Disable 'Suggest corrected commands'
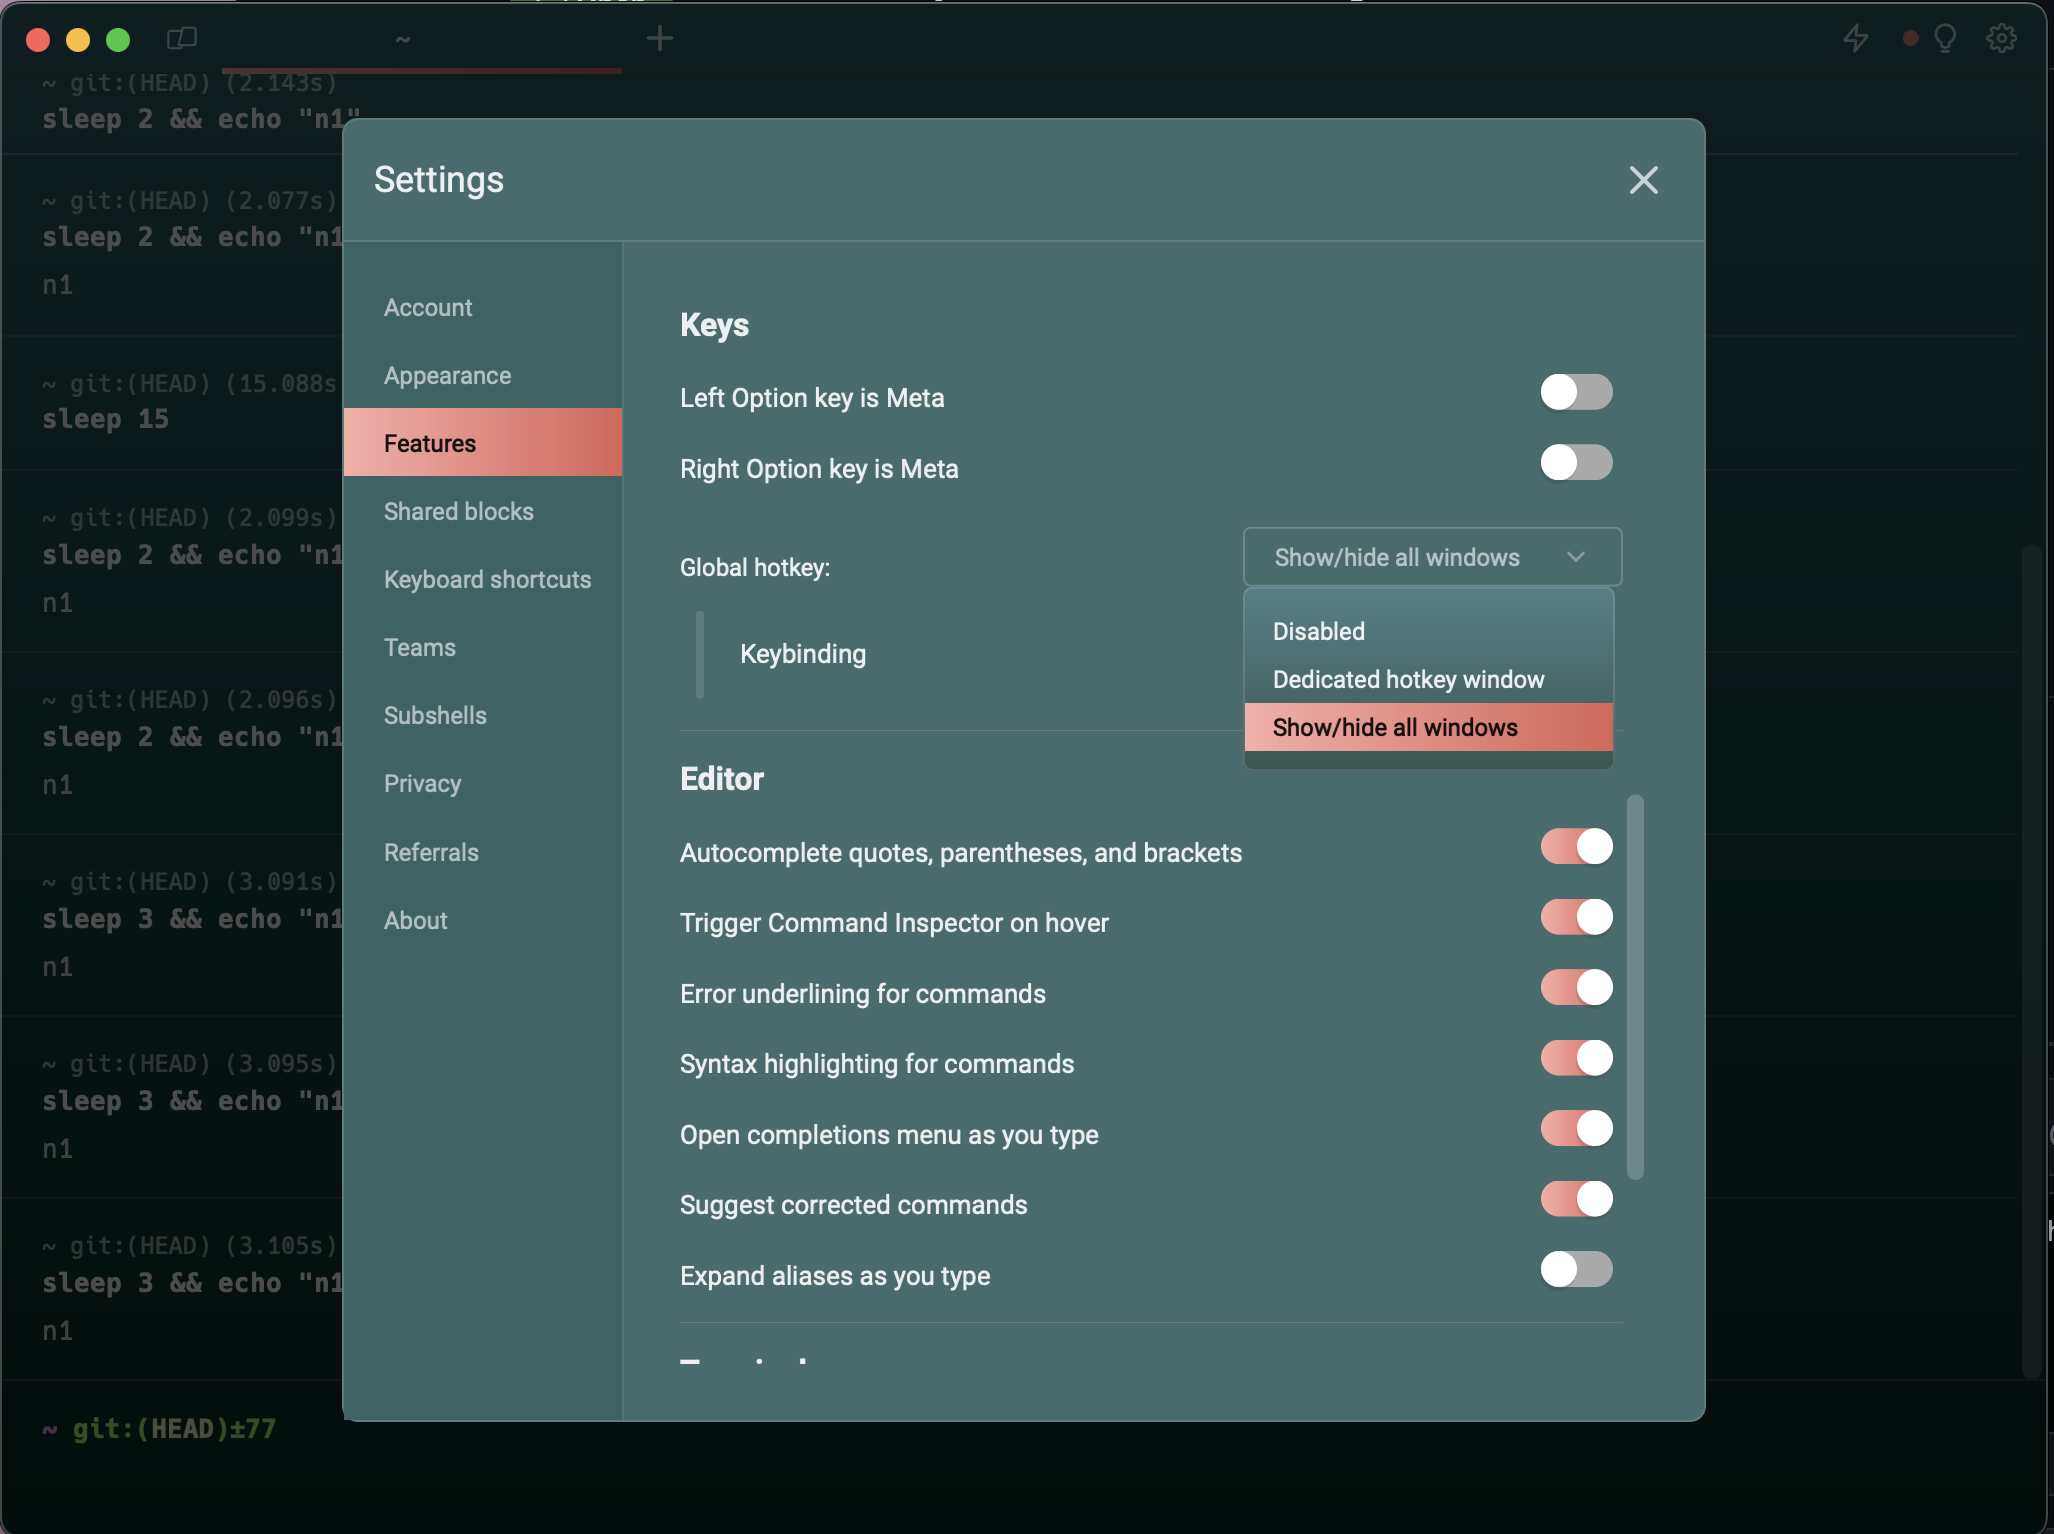 pyautogui.click(x=1577, y=1200)
